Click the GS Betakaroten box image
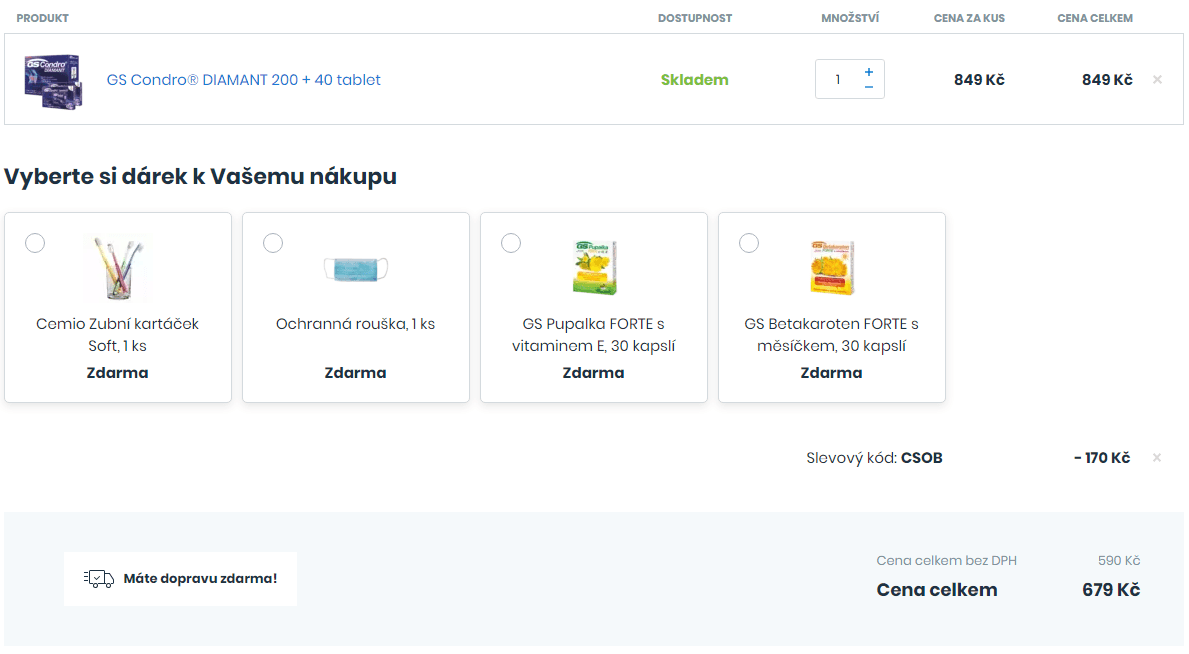This screenshot has width=1189, height=654. coord(832,267)
